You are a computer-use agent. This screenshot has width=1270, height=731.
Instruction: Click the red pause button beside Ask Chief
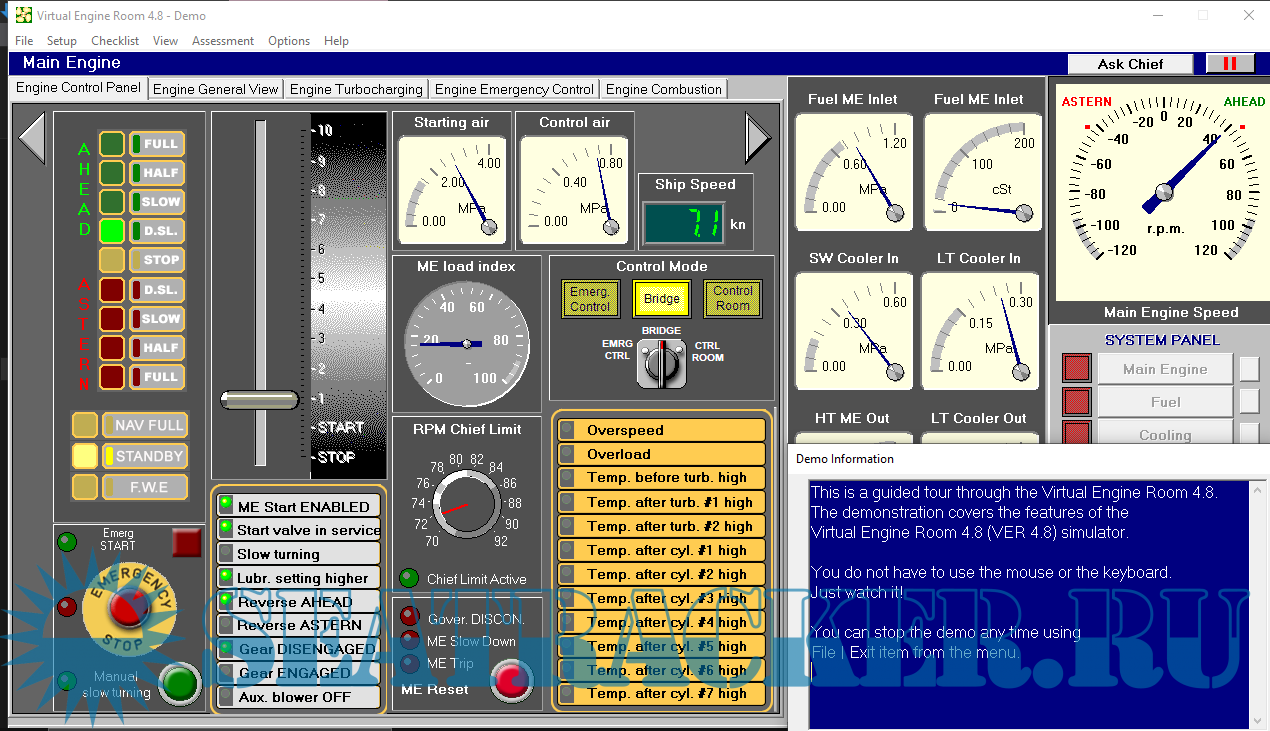1229,64
